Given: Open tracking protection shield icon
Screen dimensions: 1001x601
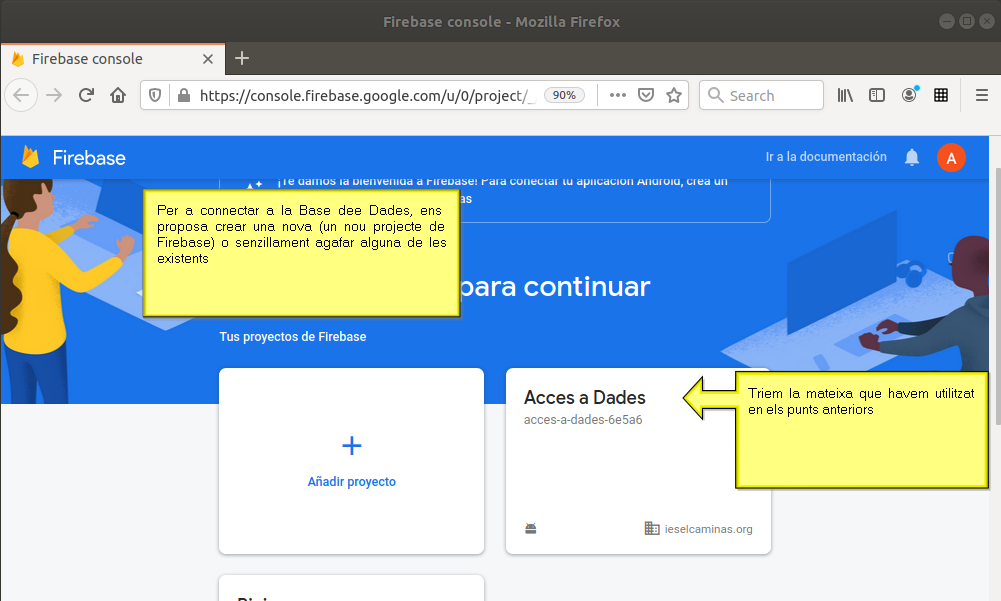Looking at the screenshot, I should (x=154, y=96).
